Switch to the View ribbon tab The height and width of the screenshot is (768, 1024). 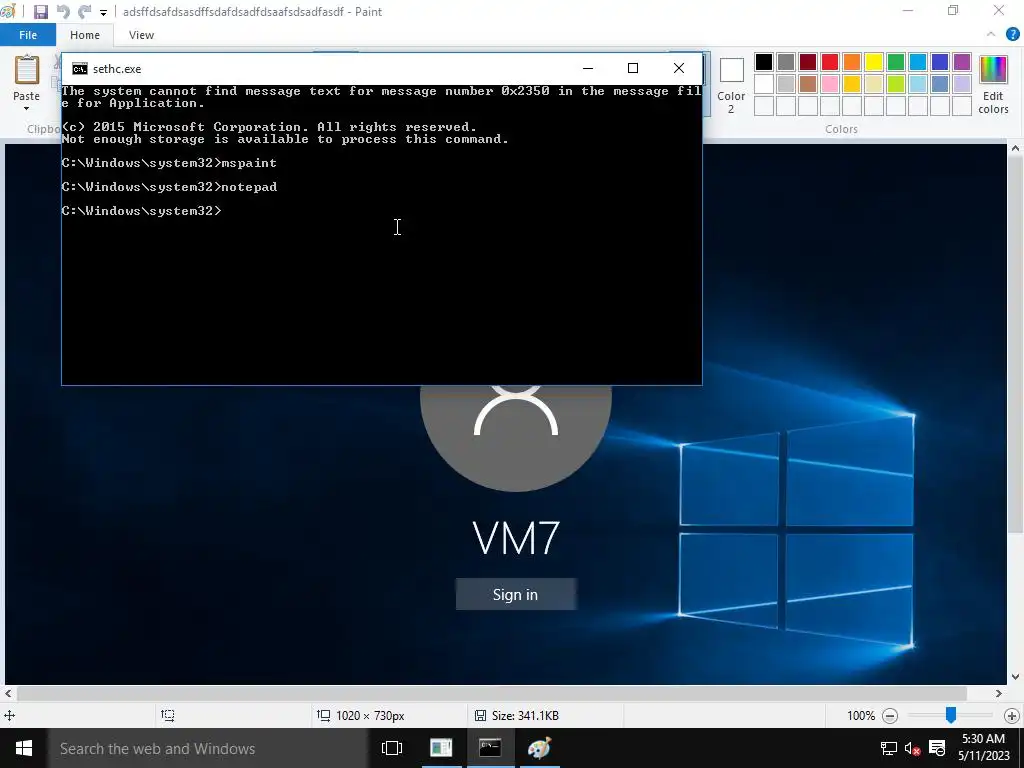click(x=141, y=35)
